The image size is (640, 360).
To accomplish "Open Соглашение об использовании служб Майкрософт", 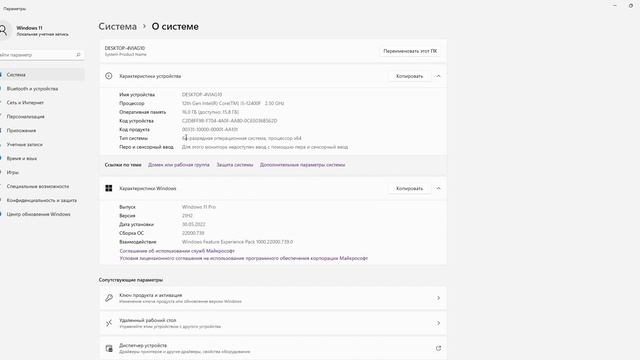I will (x=177, y=251).
